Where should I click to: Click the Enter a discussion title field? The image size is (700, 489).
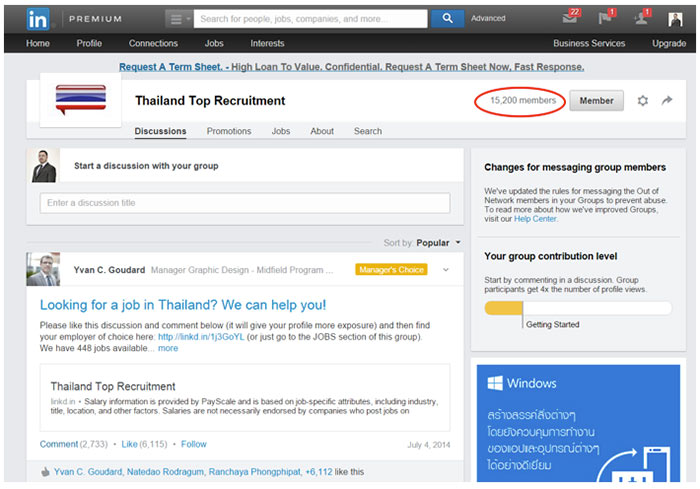point(245,203)
